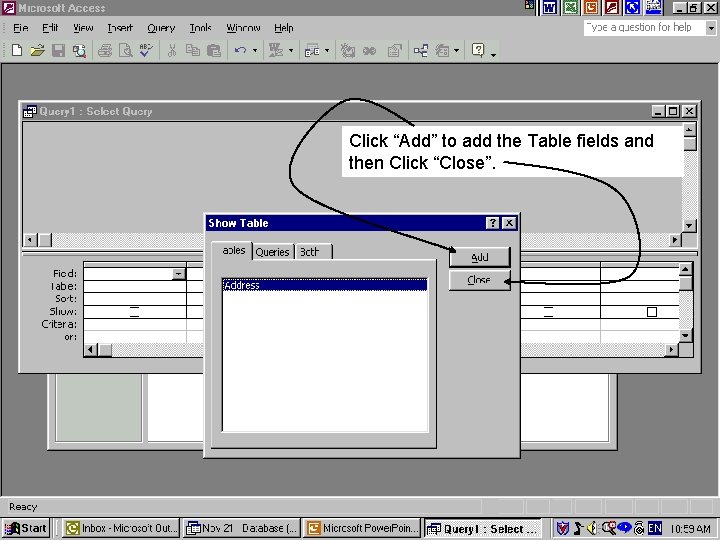Screen dimensions: 720x540
Task: Click the File Search toolbar icon
Action: (79, 50)
